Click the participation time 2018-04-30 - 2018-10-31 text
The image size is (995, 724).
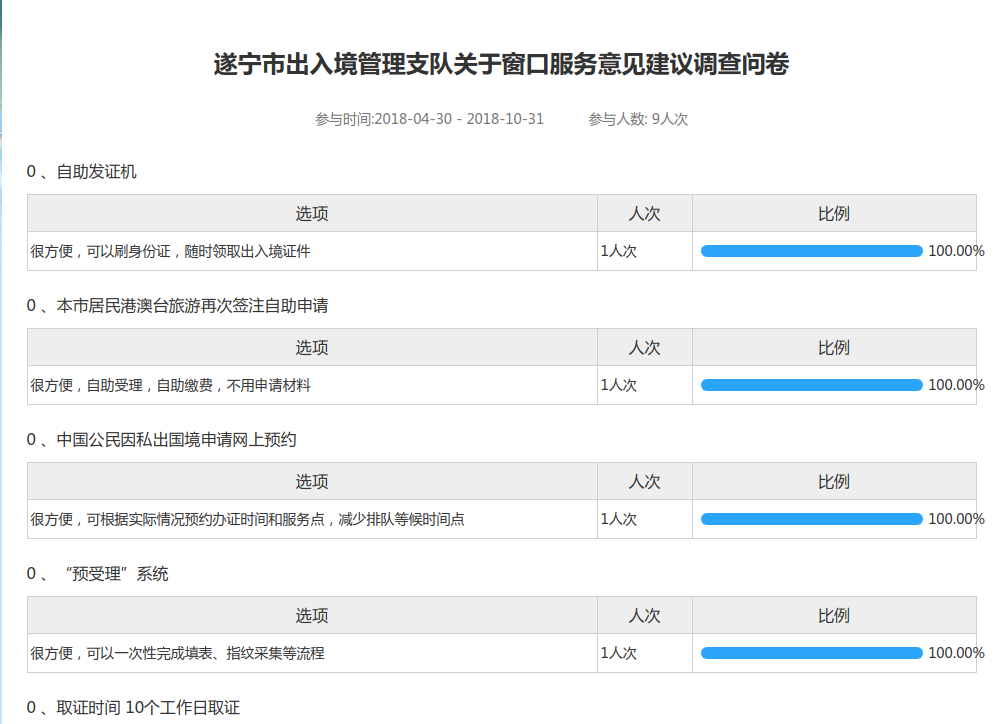pyautogui.click(x=430, y=119)
